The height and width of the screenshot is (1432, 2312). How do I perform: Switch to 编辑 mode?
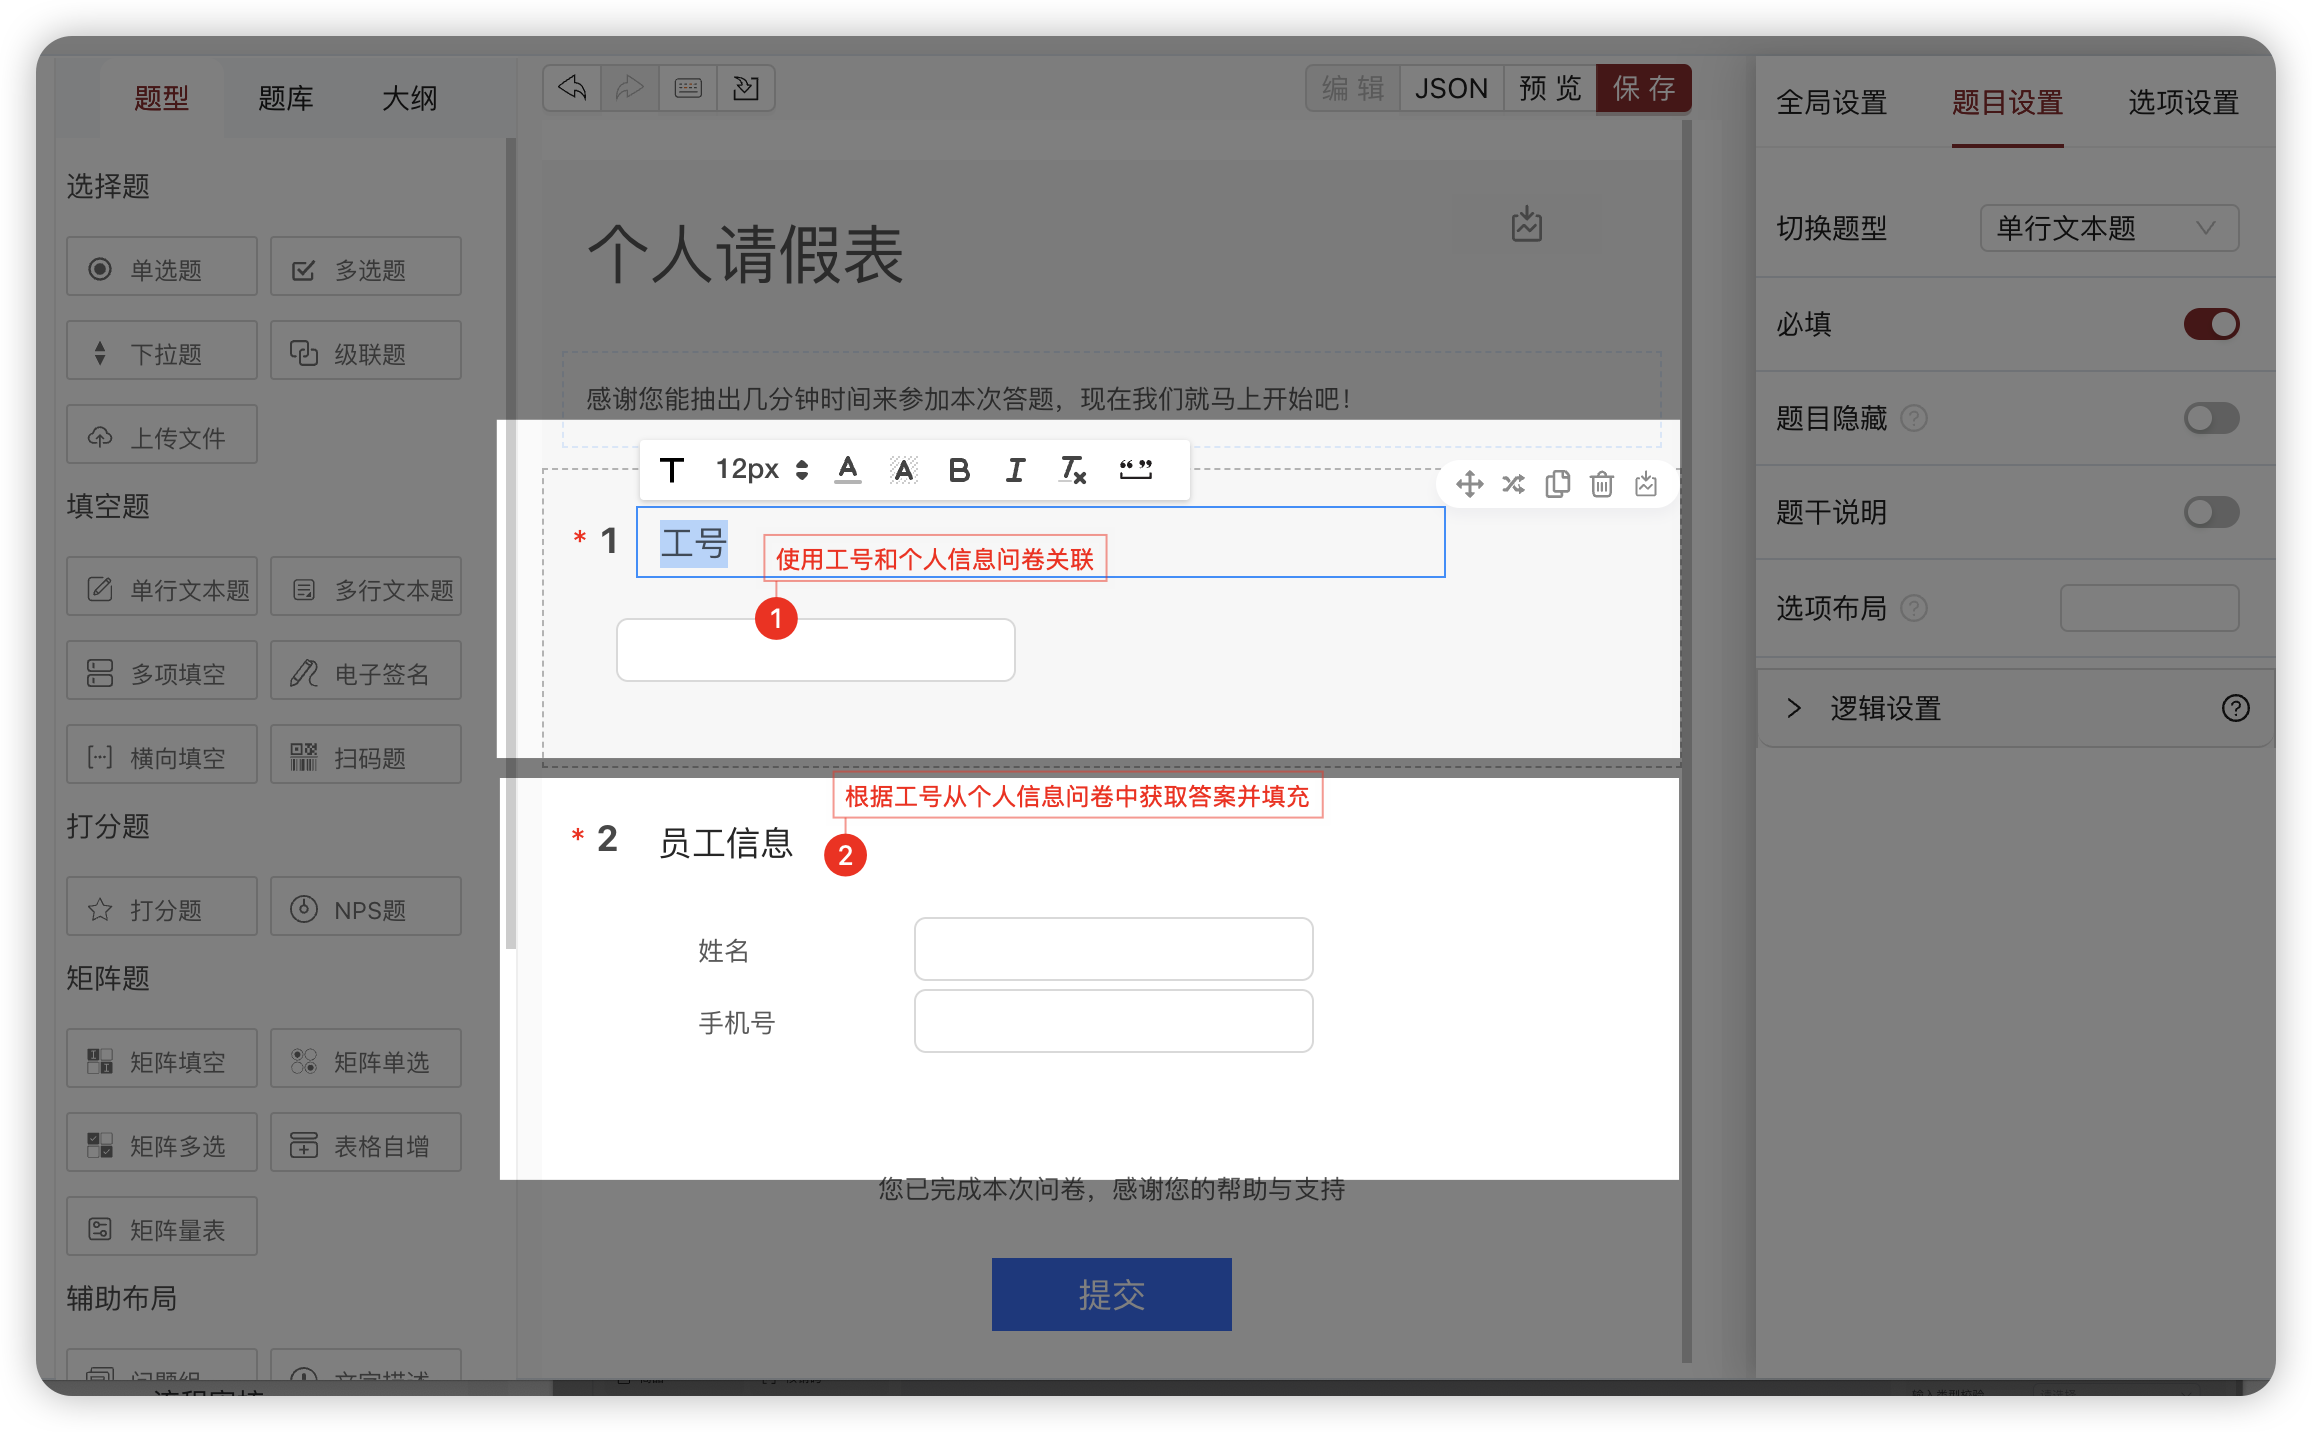1353,88
